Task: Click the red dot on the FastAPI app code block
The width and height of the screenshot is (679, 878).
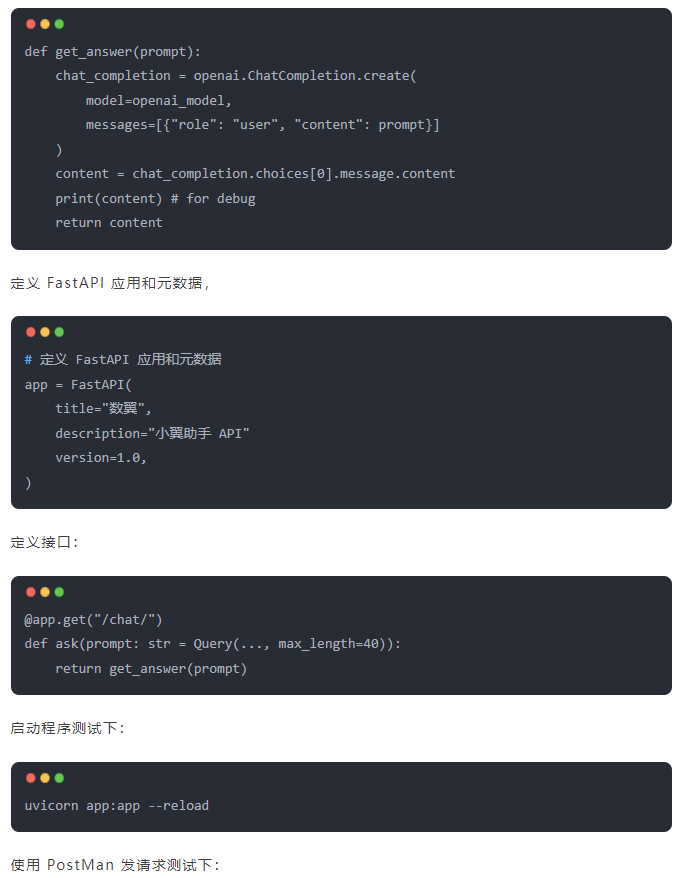Action: pos(31,332)
